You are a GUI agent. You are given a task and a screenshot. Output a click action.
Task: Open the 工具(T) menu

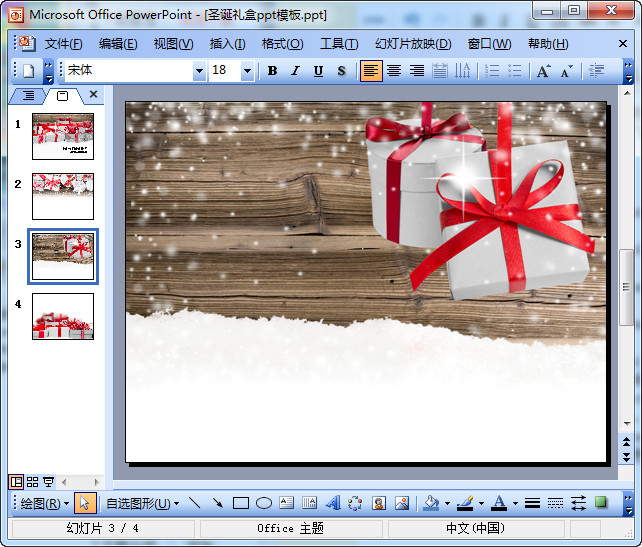(x=339, y=43)
